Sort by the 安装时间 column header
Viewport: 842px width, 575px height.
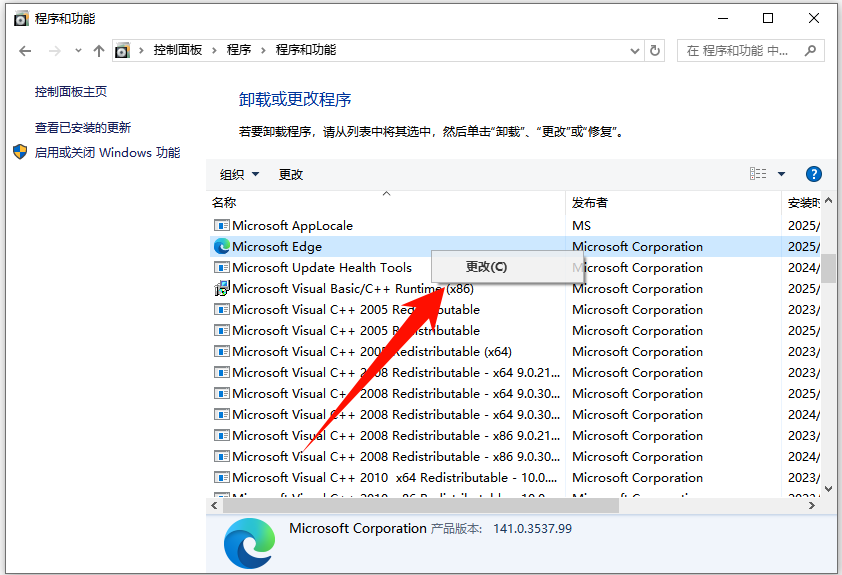click(802, 202)
